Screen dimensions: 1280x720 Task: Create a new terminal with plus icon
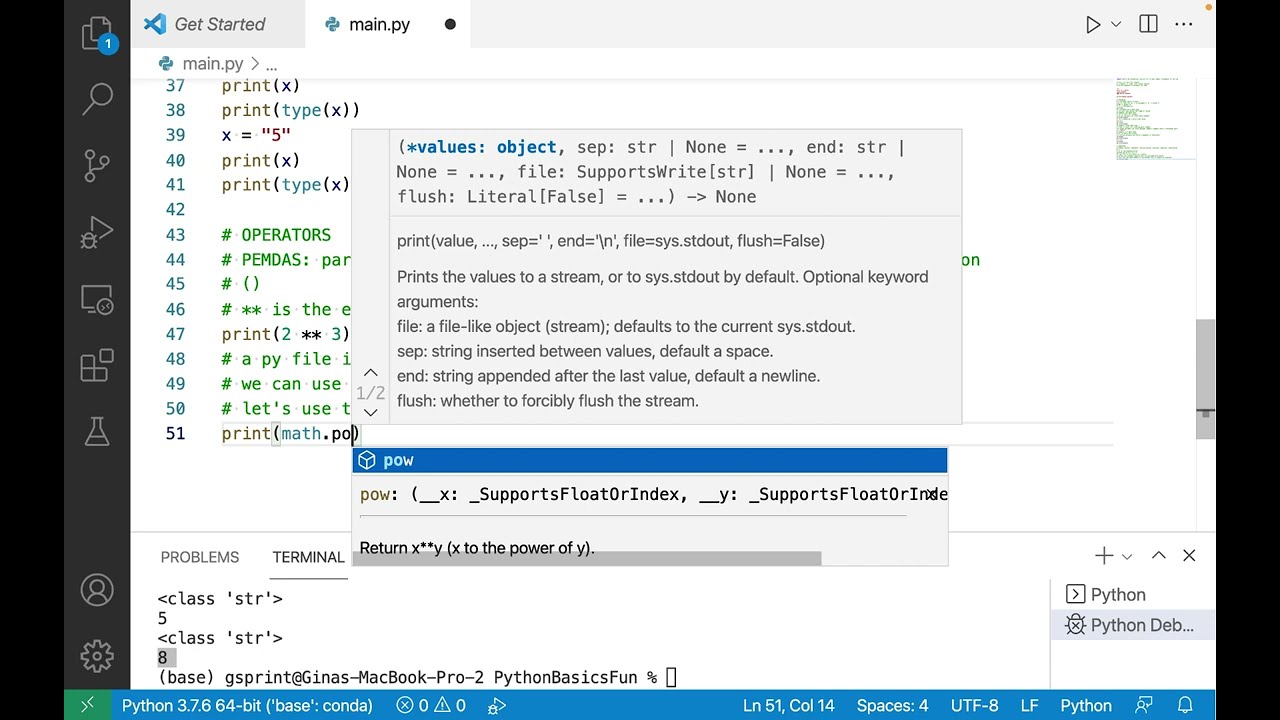(x=1104, y=555)
